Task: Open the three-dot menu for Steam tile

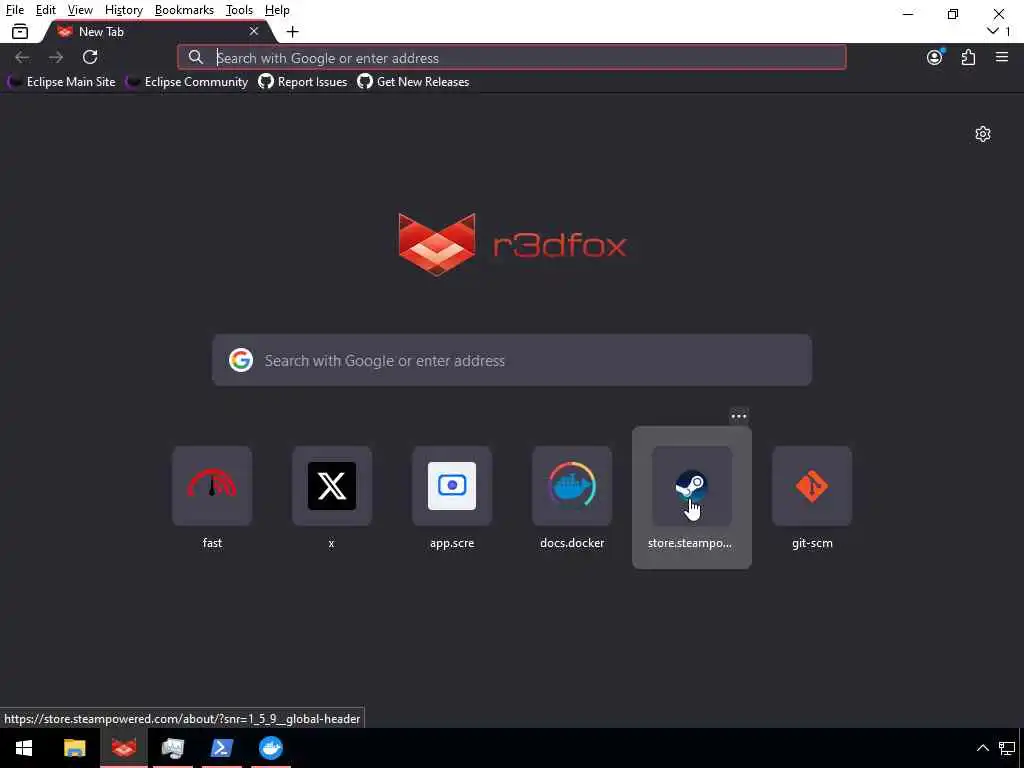Action: (x=739, y=416)
